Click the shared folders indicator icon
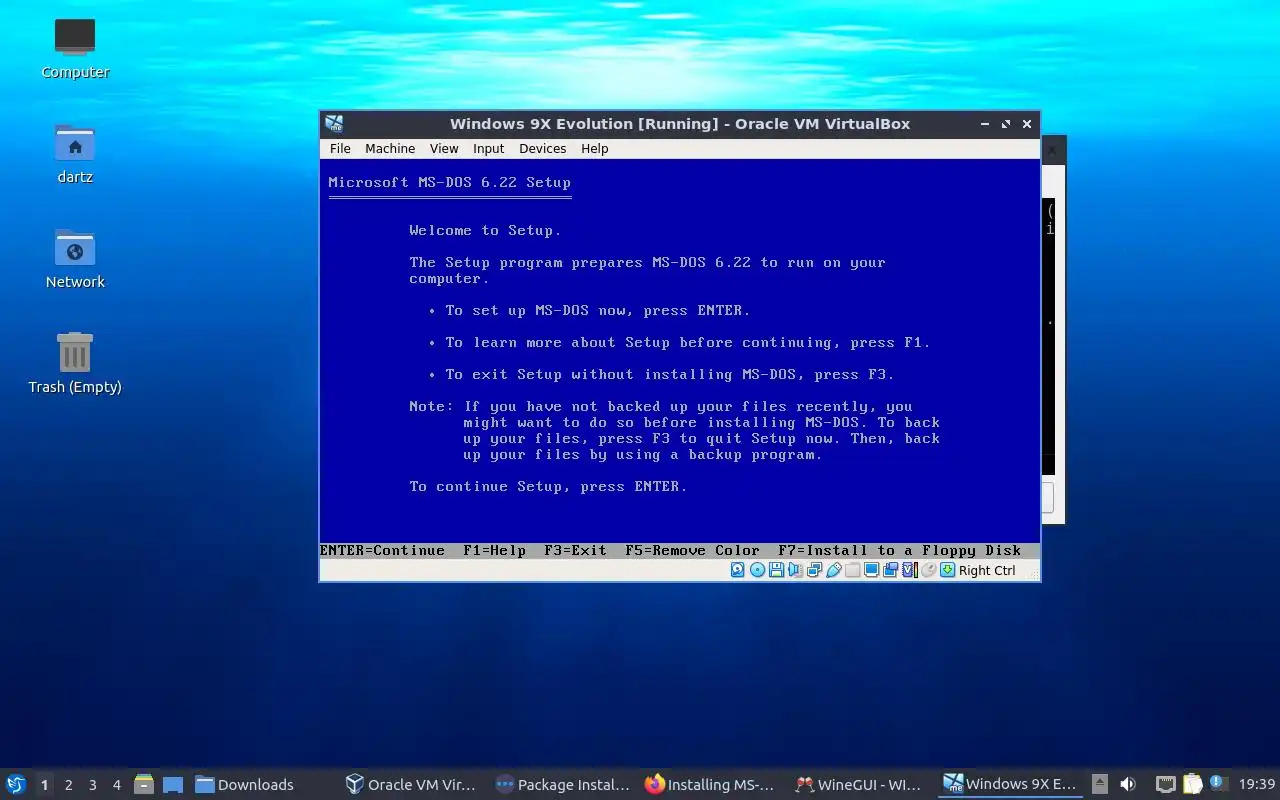The height and width of the screenshot is (800, 1280). tap(852, 570)
